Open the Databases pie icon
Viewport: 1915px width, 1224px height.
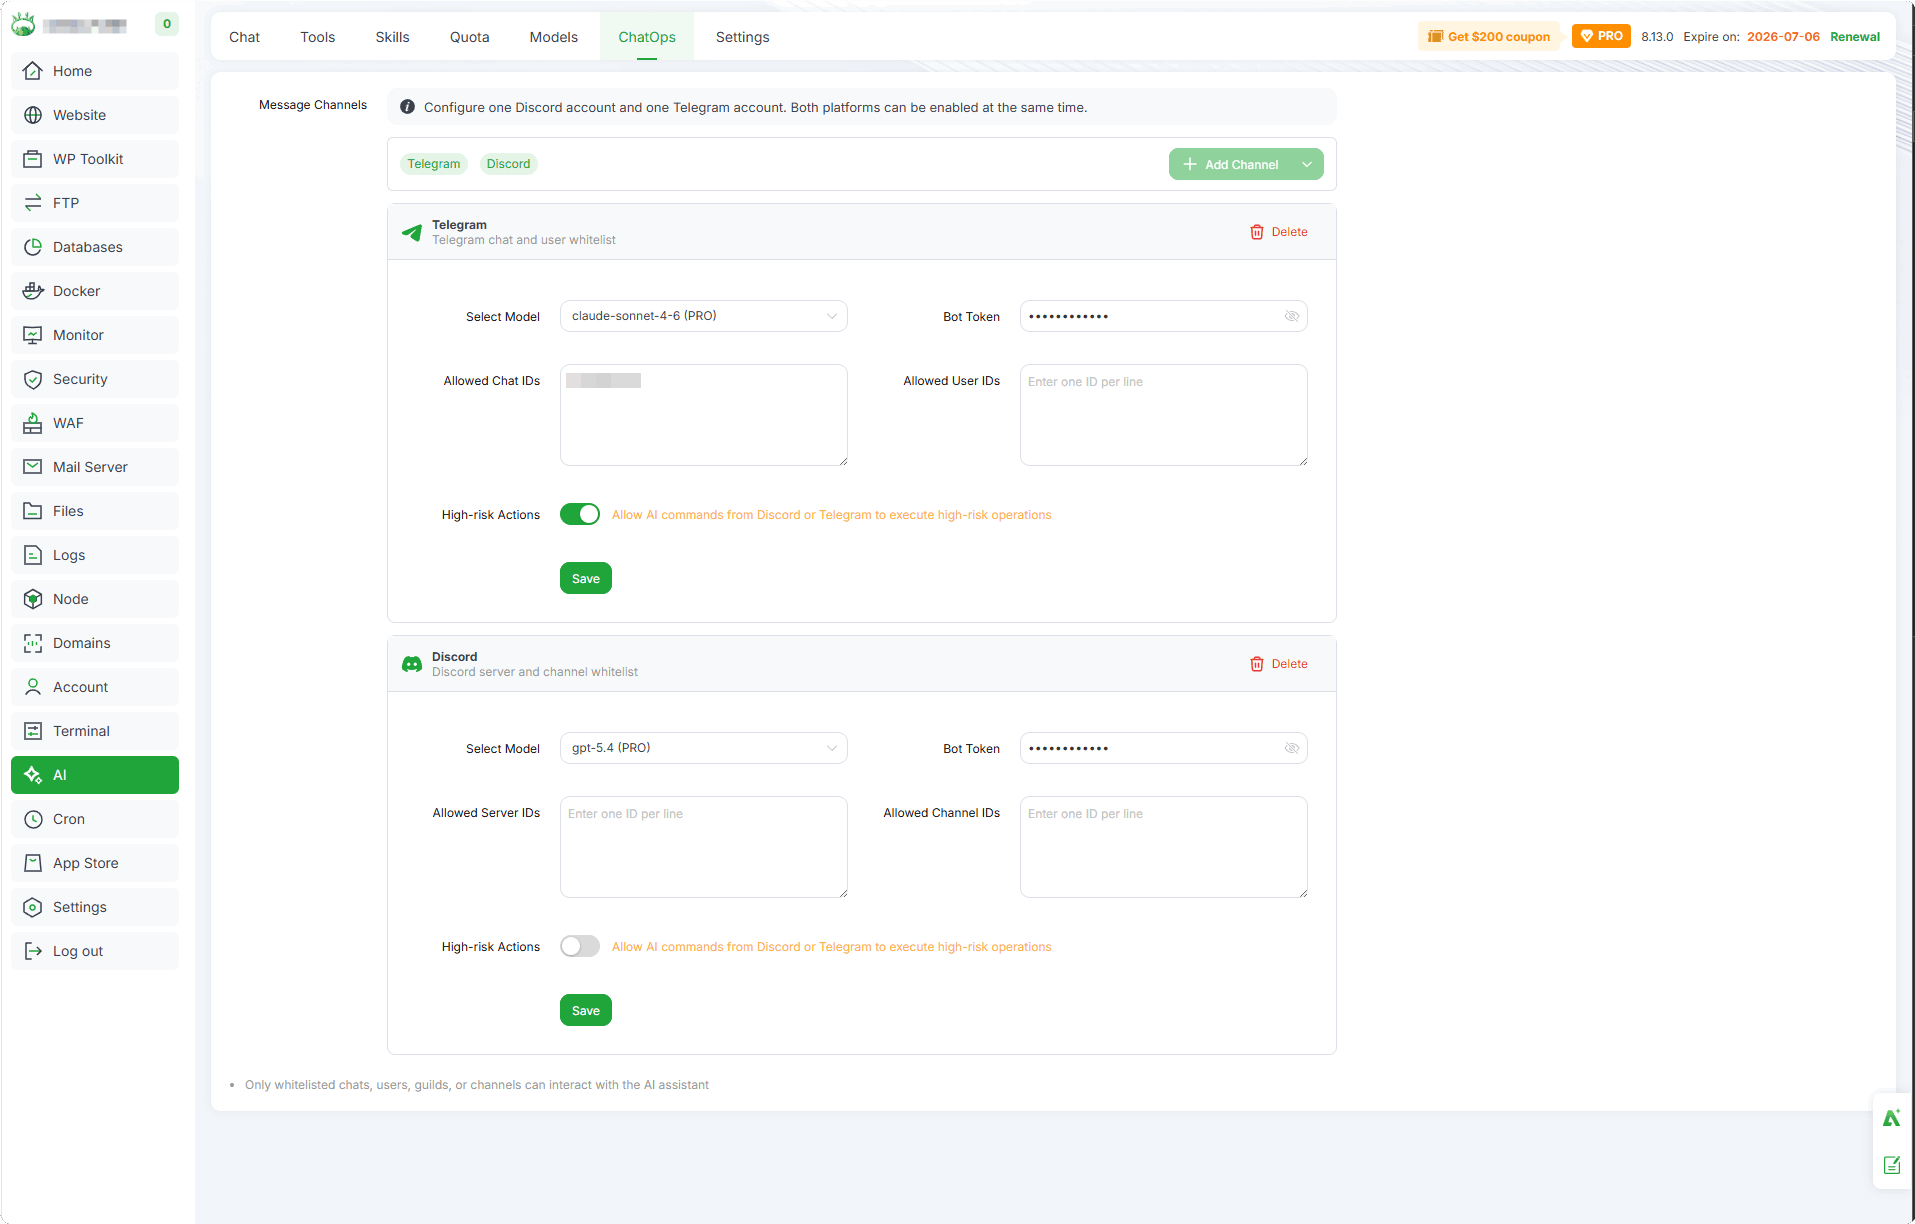[33, 247]
